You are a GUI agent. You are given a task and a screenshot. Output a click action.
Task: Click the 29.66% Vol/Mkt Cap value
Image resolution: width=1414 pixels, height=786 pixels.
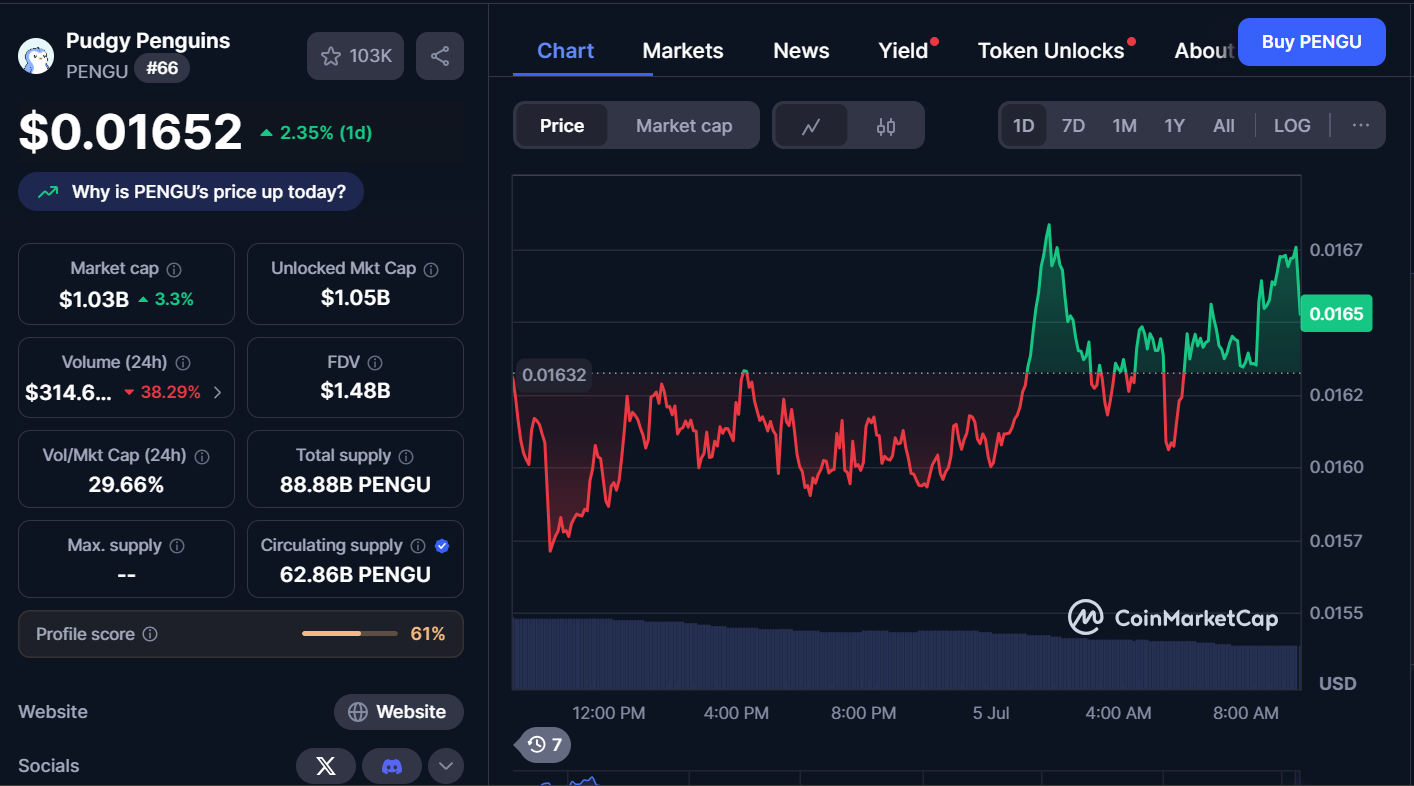tap(126, 485)
